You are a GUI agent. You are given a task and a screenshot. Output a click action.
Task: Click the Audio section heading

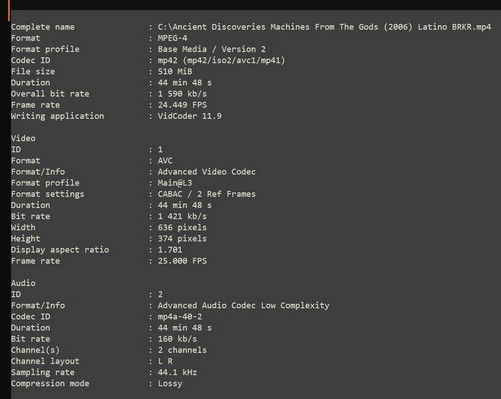click(x=23, y=283)
